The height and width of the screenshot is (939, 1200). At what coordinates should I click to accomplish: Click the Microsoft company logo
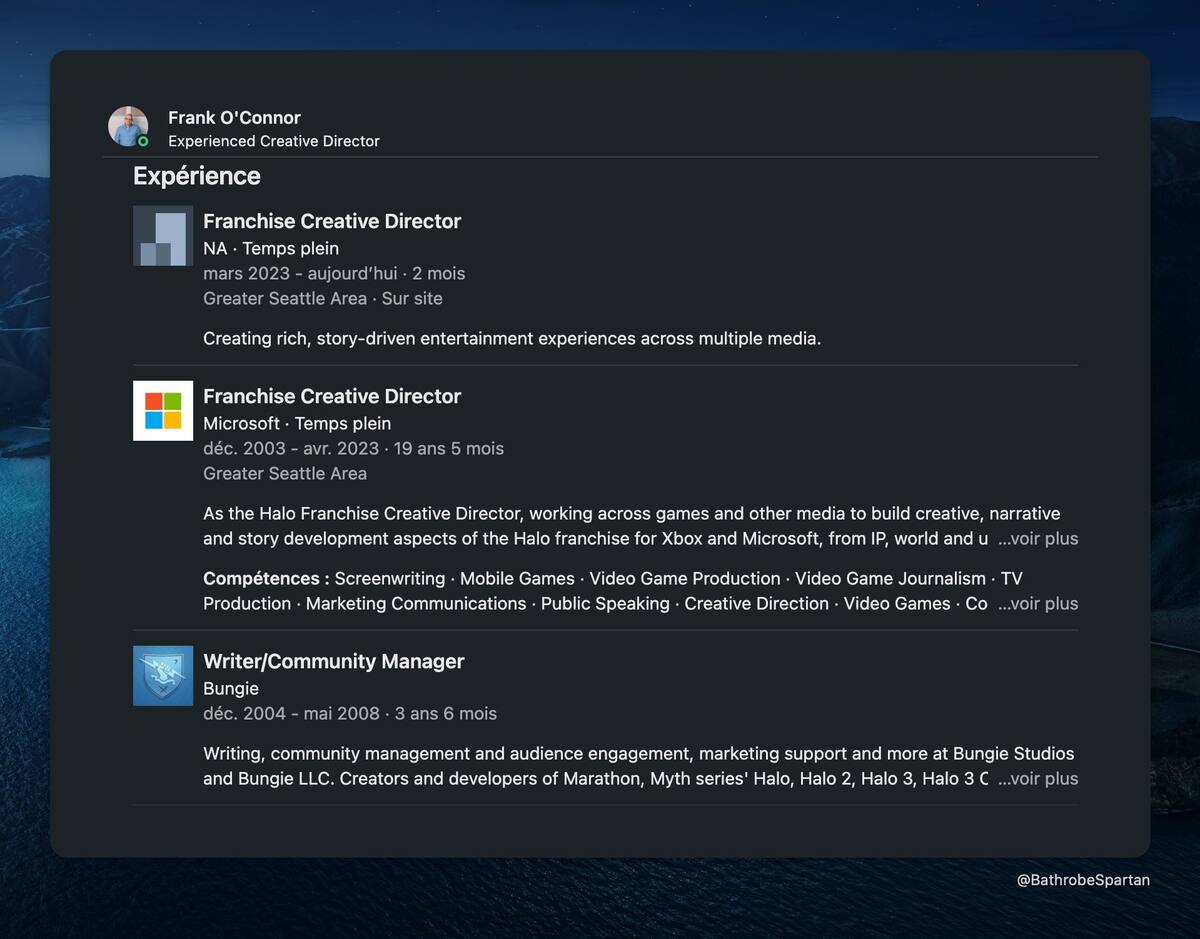pos(163,410)
